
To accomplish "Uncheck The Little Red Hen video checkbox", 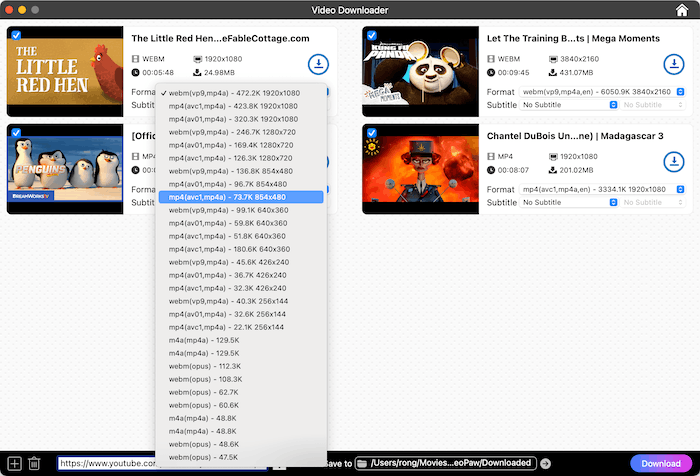I will tap(16, 35).
